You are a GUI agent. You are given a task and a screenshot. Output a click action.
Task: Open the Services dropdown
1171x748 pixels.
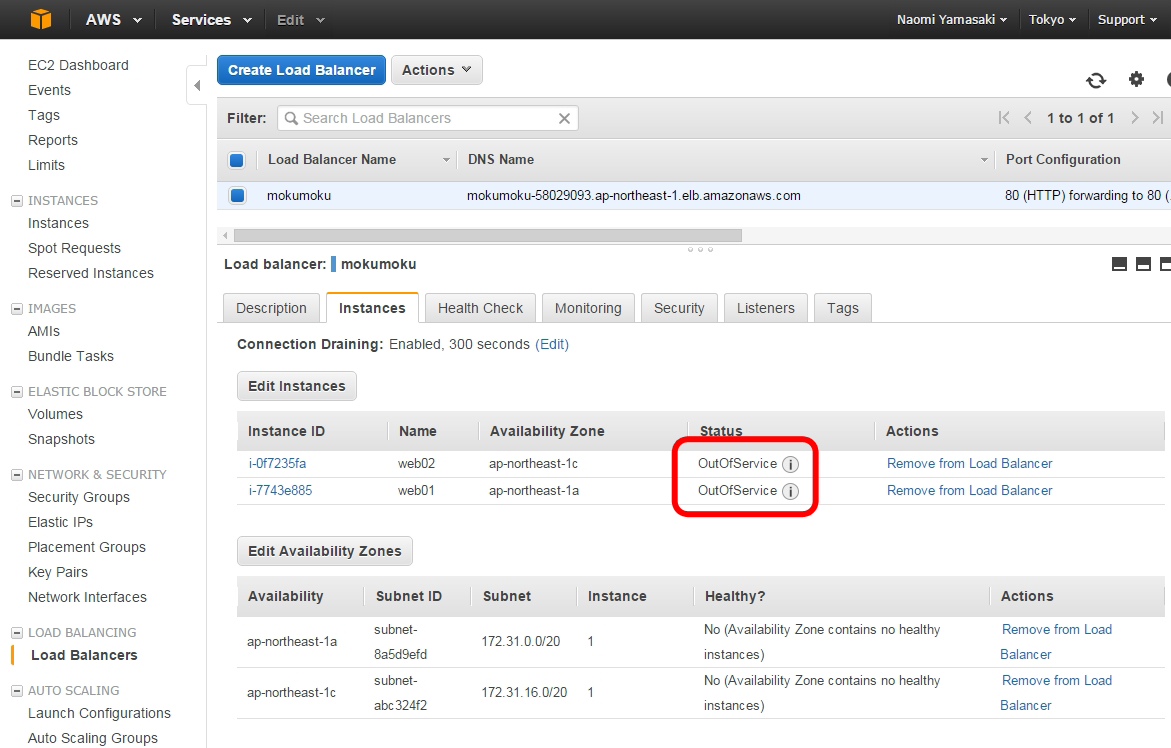(212, 19)
